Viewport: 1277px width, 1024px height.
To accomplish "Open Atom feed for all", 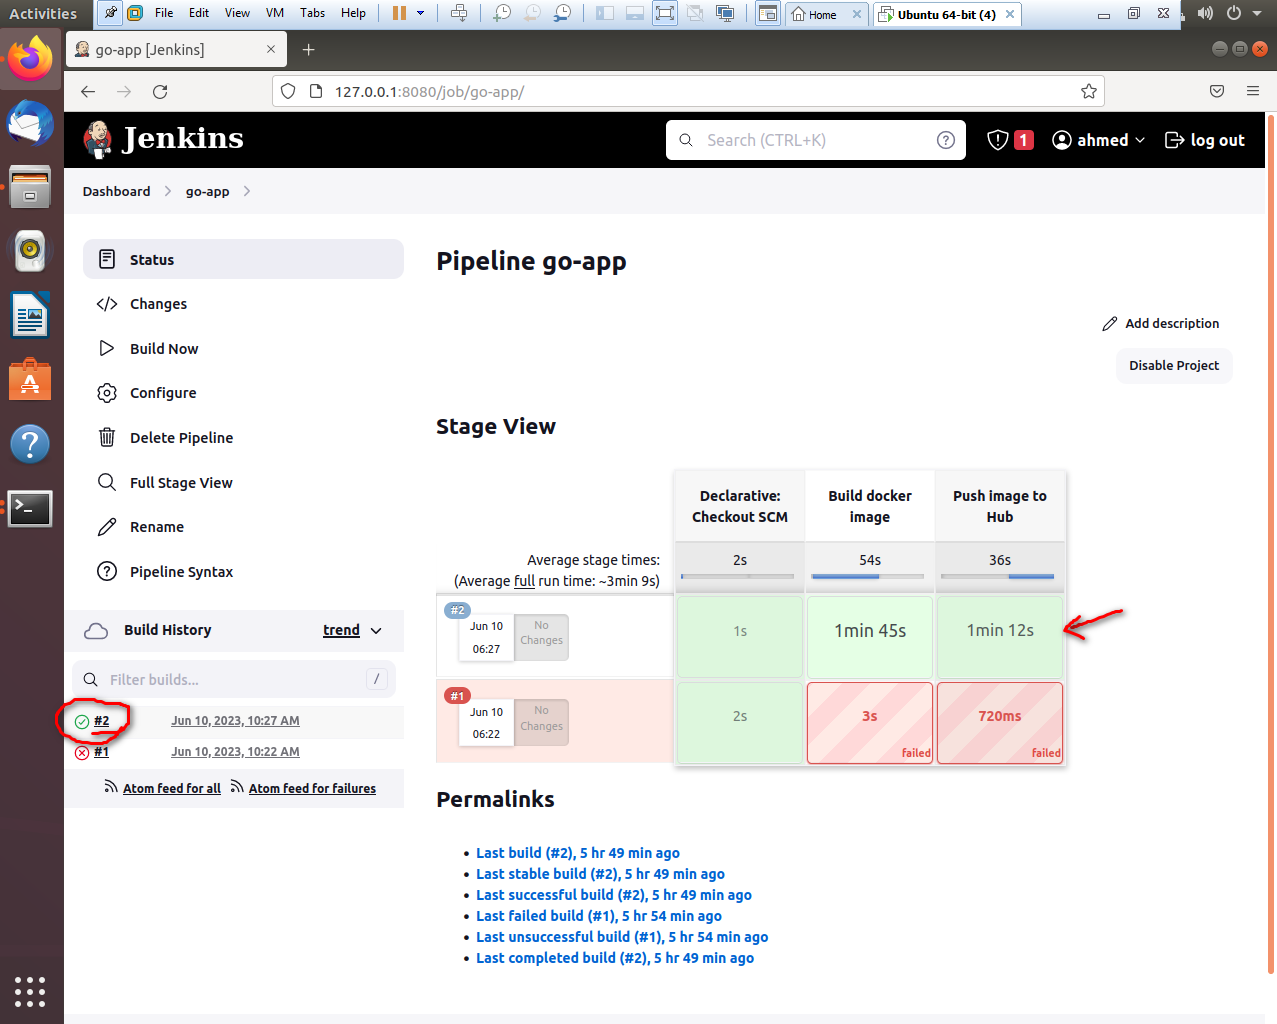I will tap(172, 788).
